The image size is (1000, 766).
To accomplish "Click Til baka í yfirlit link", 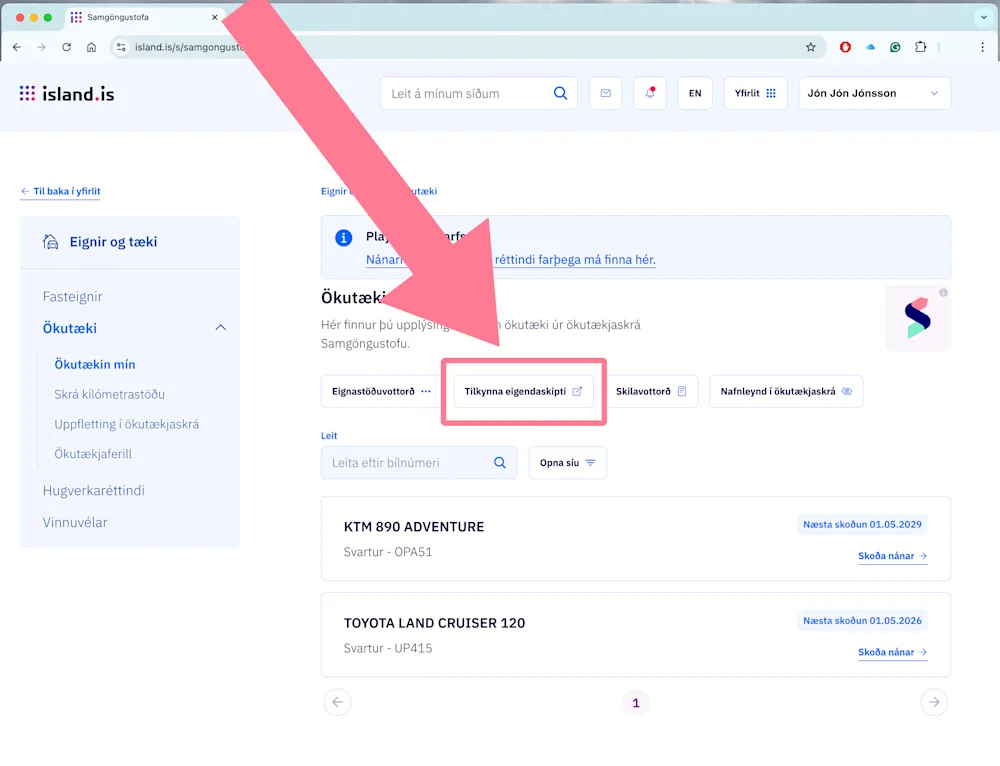I will click(61, 191).
